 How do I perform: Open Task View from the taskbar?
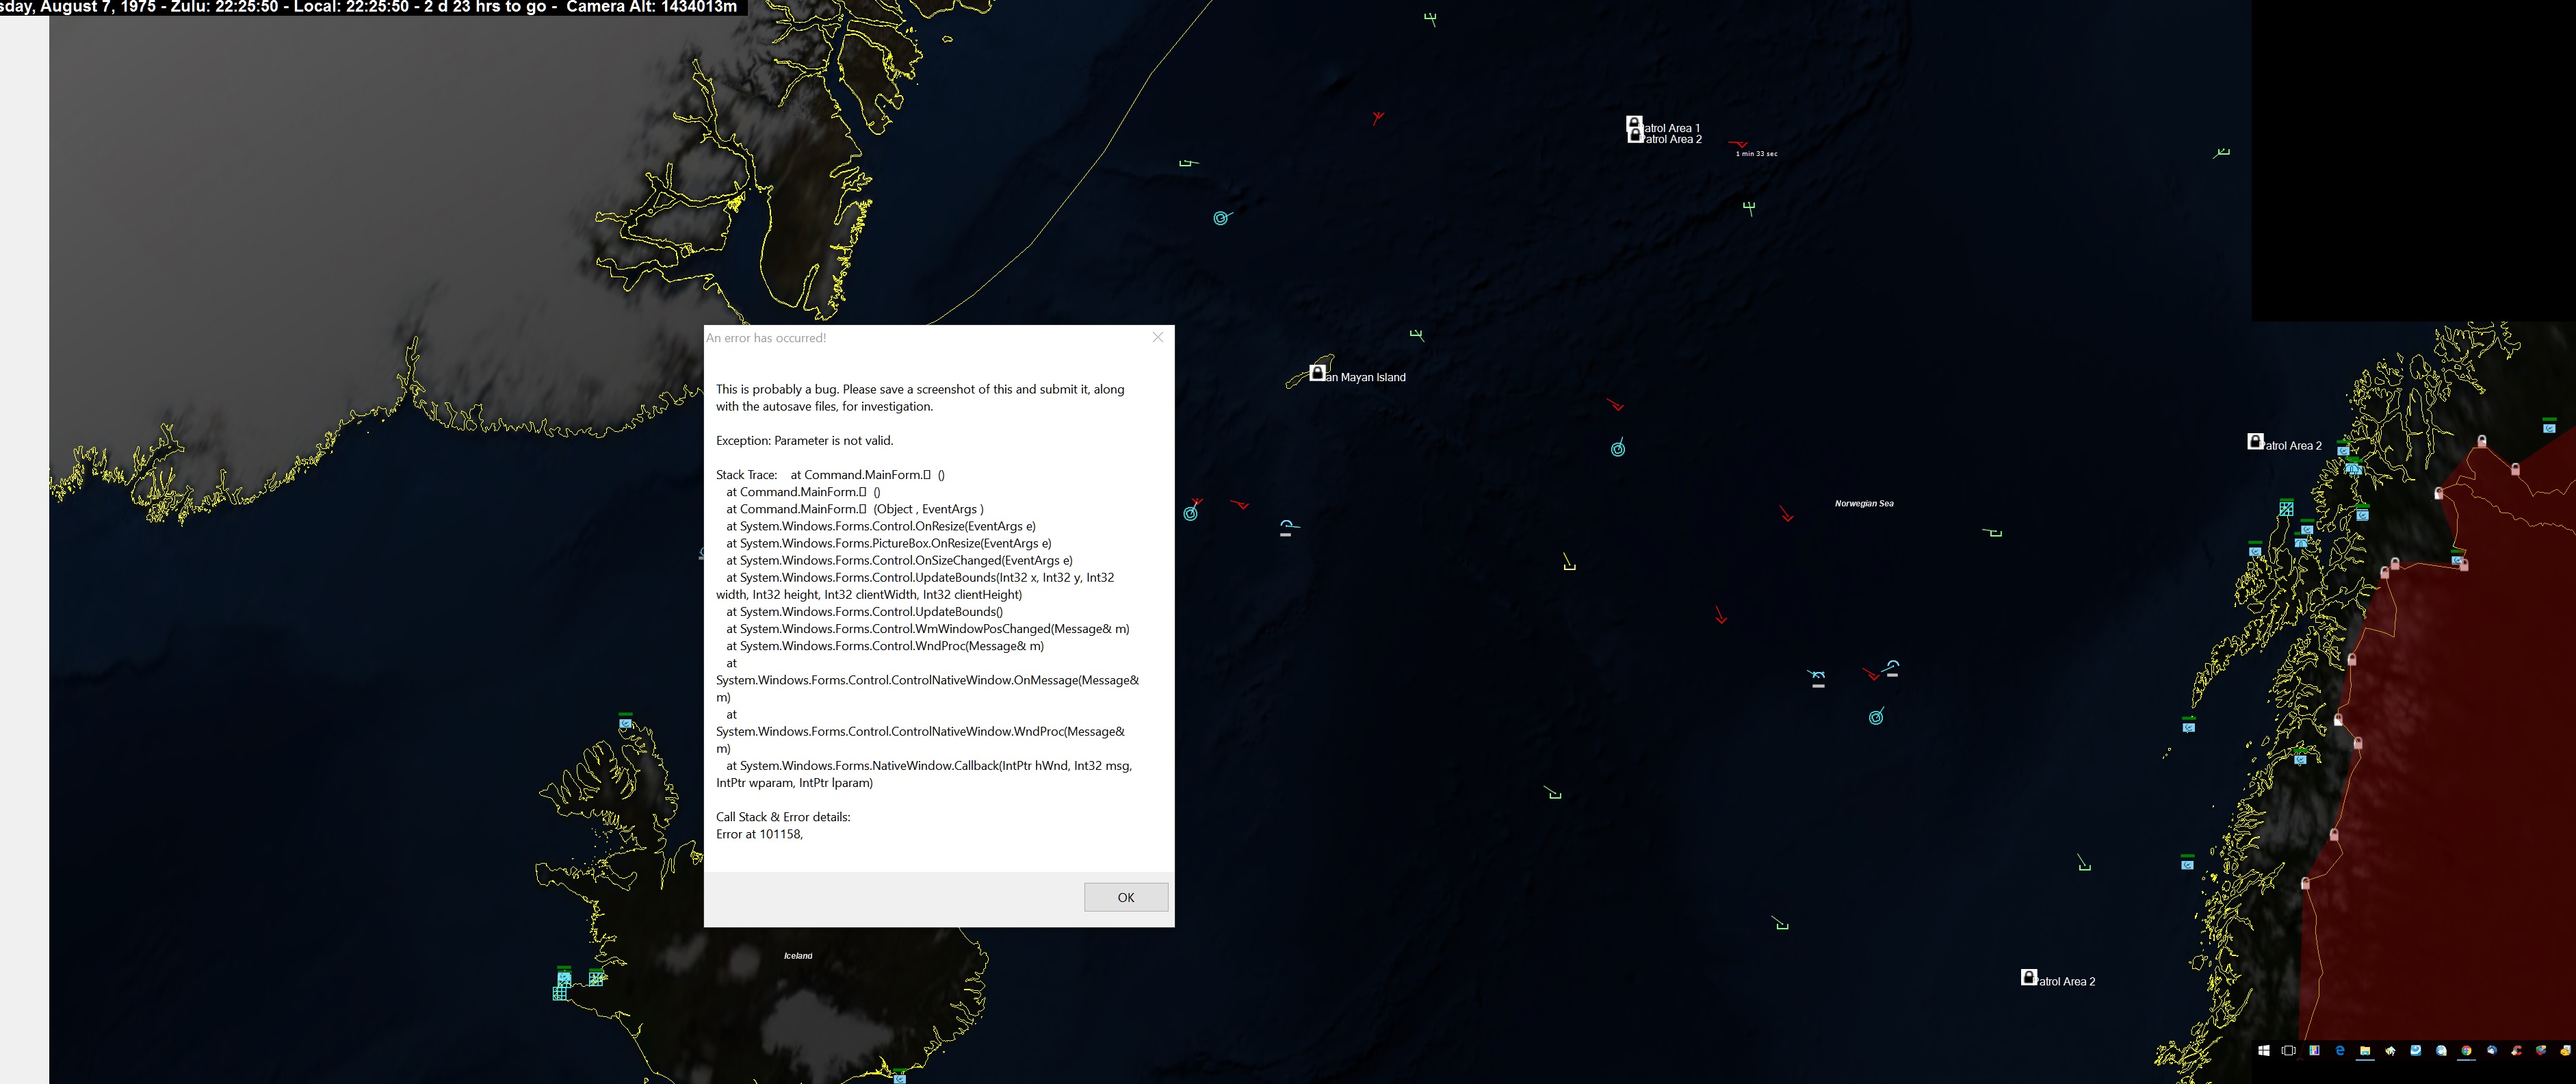(2289, 1051)
